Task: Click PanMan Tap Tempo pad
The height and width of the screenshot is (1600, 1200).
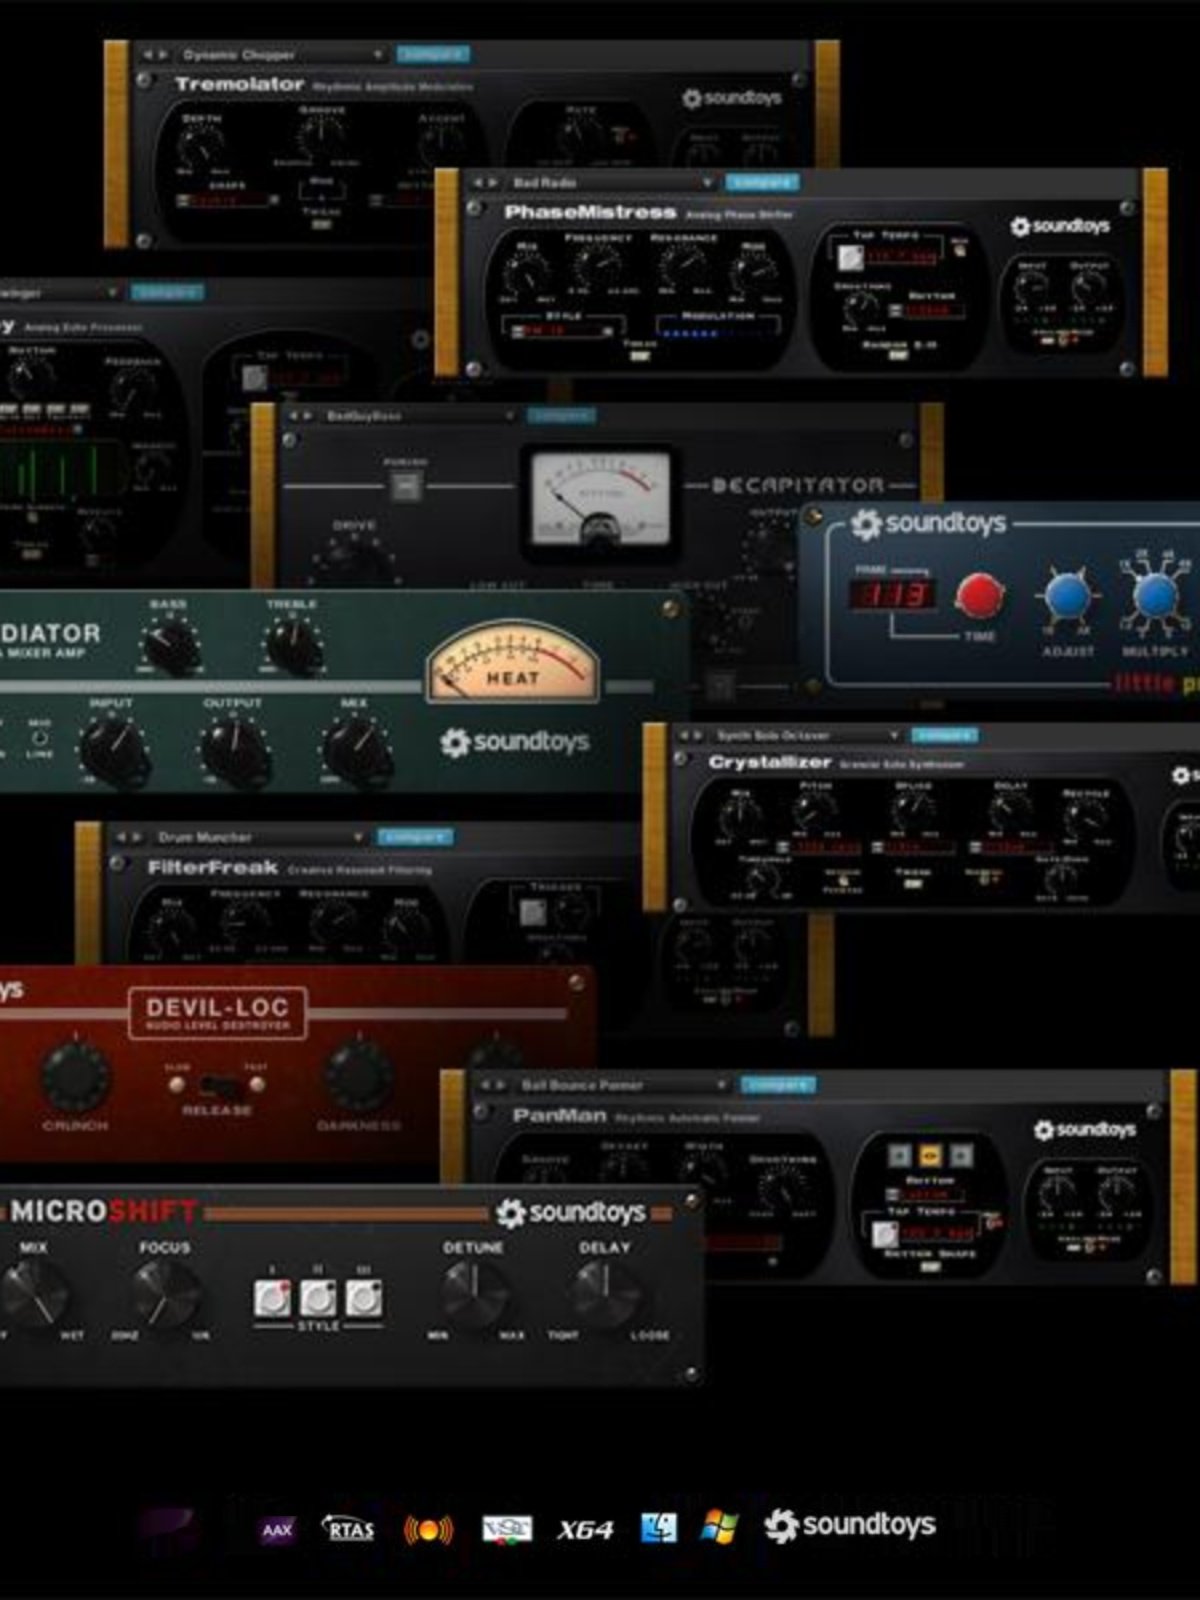Action: (x=885, y=1235)
